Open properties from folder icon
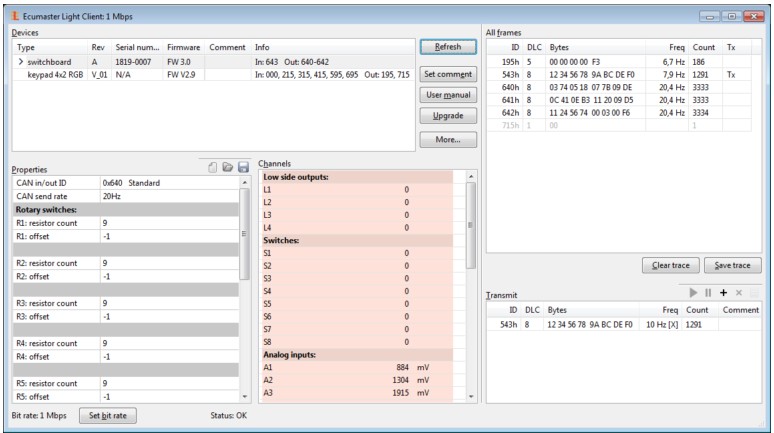Viewport: 774px width, 433px height. coord(228,167)
